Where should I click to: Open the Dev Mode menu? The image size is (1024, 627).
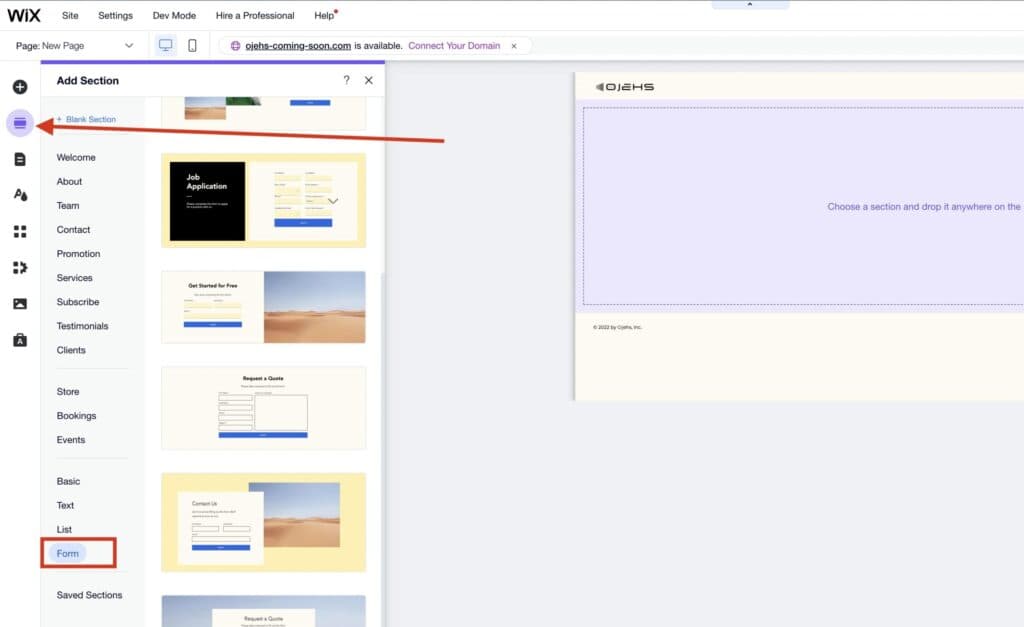click(174, 15)
